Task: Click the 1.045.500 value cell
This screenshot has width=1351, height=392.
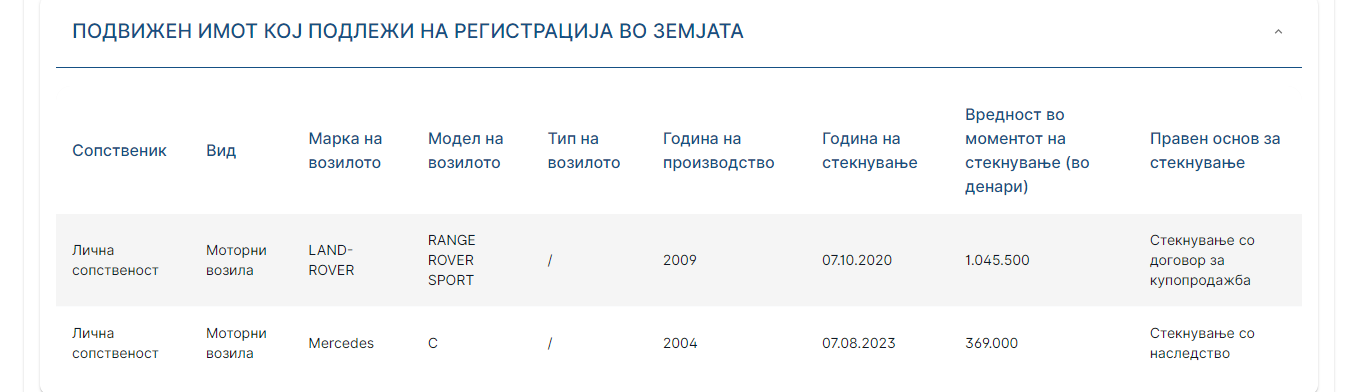Action: click(x=997, y=260)
